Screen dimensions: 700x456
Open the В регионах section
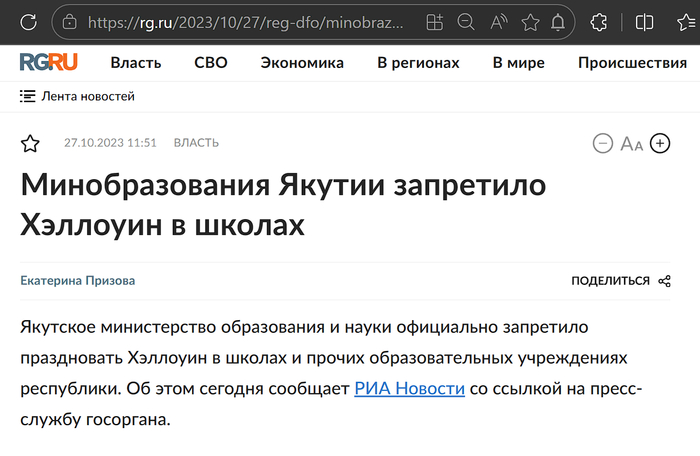[418, 63]
